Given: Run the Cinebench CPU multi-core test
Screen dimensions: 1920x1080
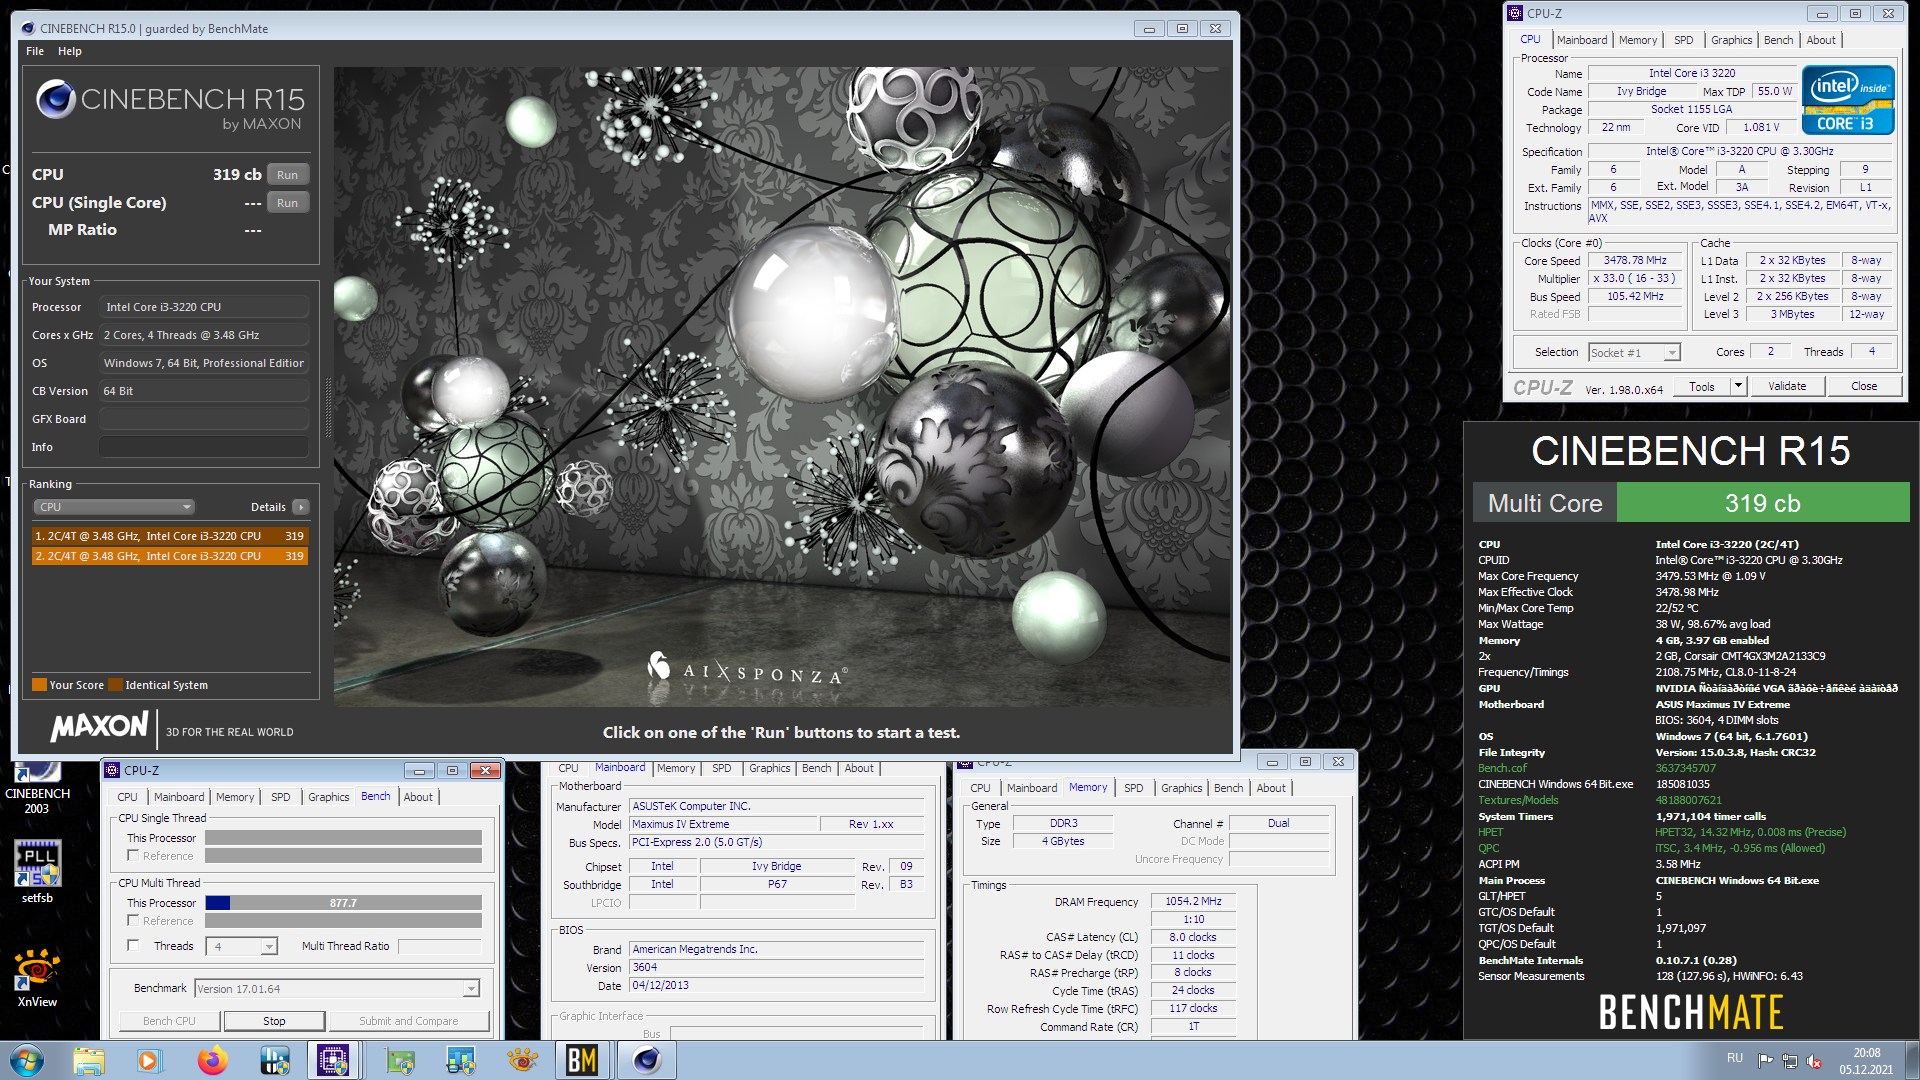Looking at the screenshot, I should [288, 174].
